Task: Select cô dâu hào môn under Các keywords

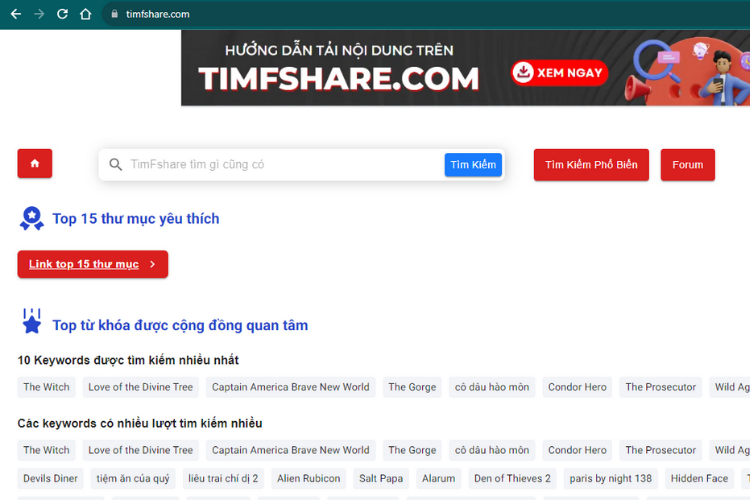Action: [x=492, y=450]
